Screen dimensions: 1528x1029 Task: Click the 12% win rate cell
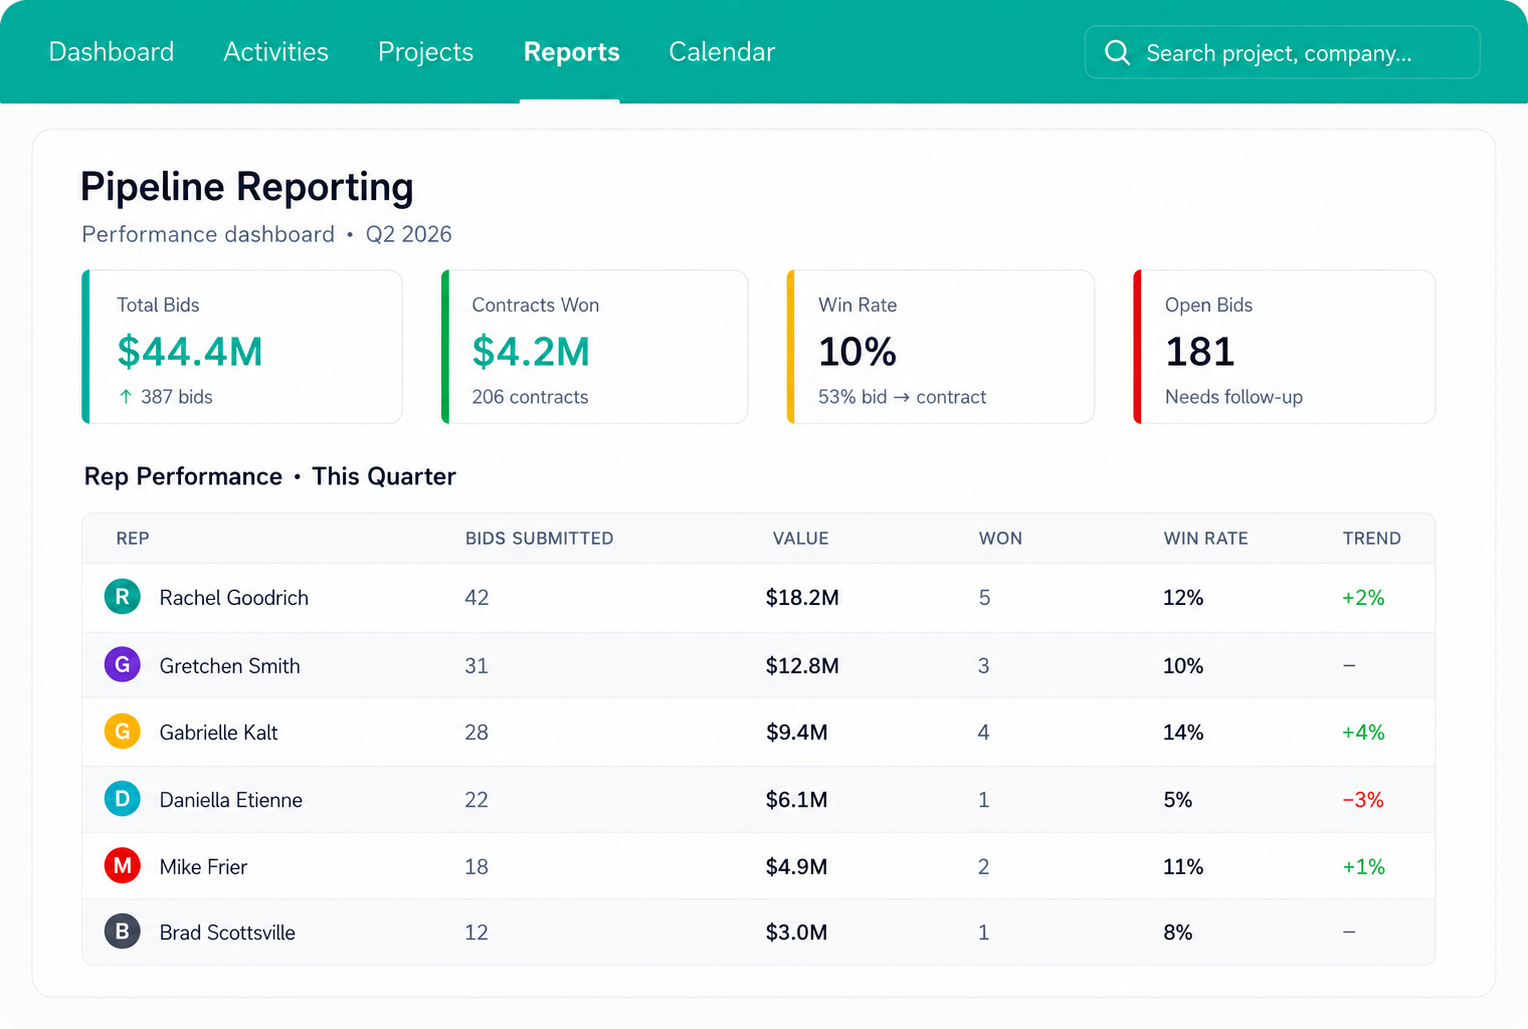click(1183, 598)
